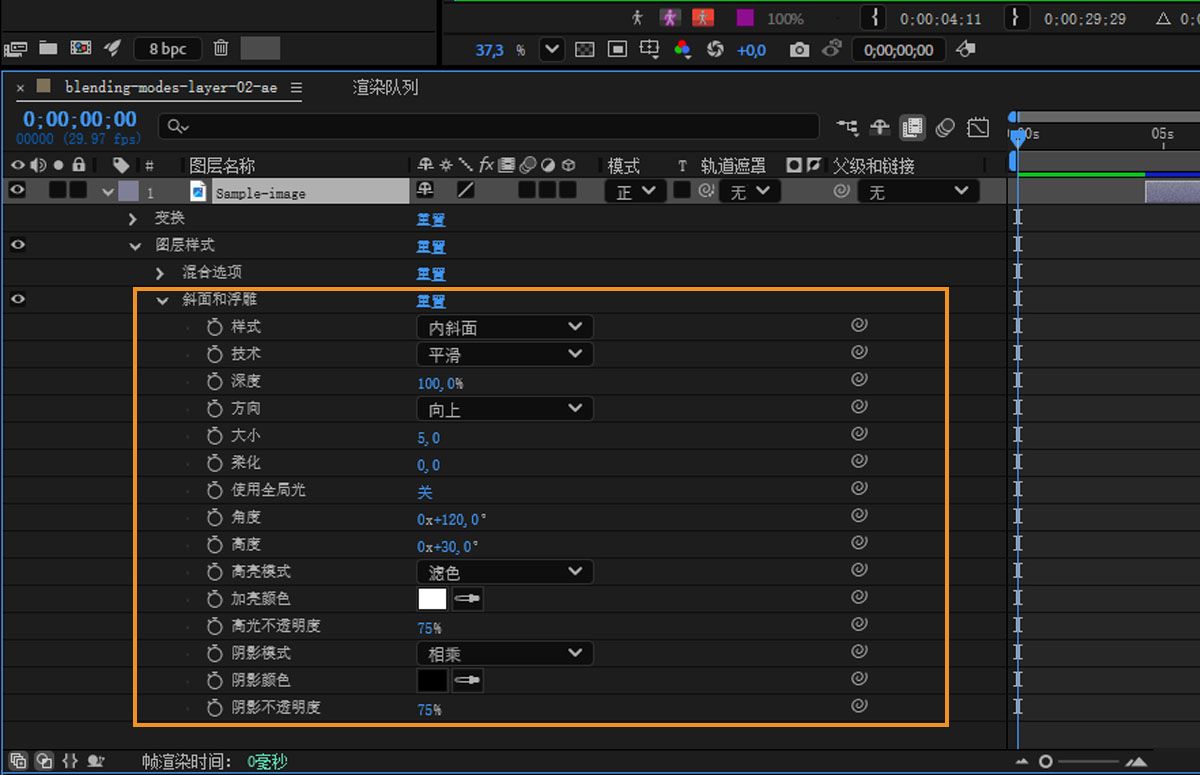The image size is (1200, 775).
Task: Expand the 混合选项 group
Action: coord(160,273)
